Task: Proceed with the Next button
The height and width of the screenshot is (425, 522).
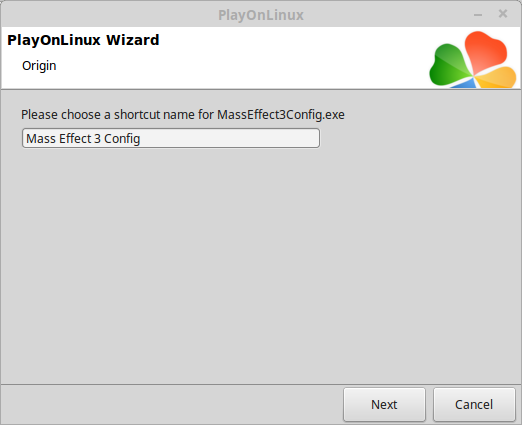Action: pyautogui.click(x=384, y=404)
